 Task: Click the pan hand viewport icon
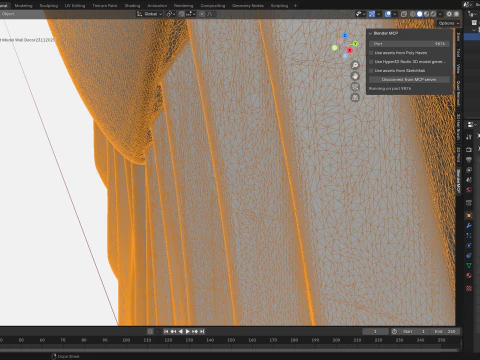pyautogui.click(x=355, y=76)
